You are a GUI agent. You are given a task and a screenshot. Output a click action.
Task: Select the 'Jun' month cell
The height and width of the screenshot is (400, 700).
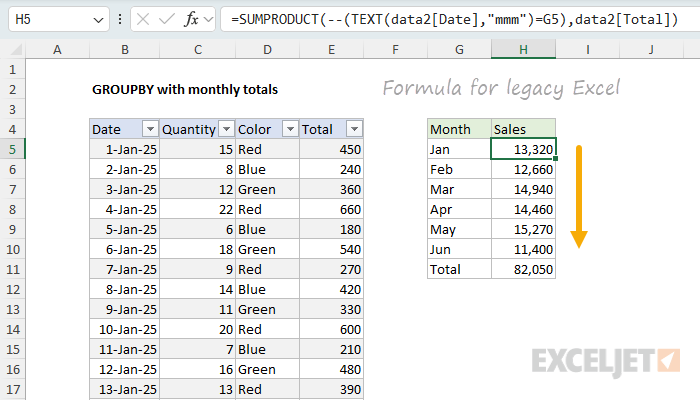pyautogui.click(x=459, y=249)
